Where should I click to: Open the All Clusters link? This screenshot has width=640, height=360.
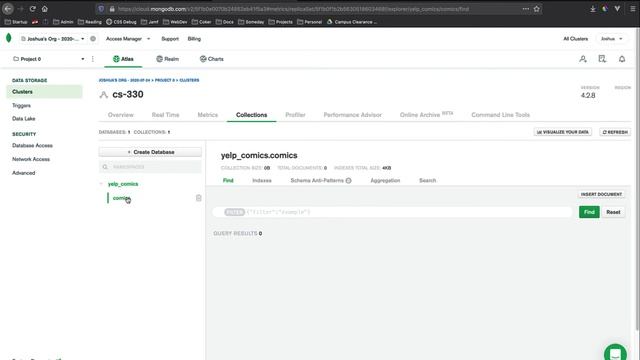576,39
